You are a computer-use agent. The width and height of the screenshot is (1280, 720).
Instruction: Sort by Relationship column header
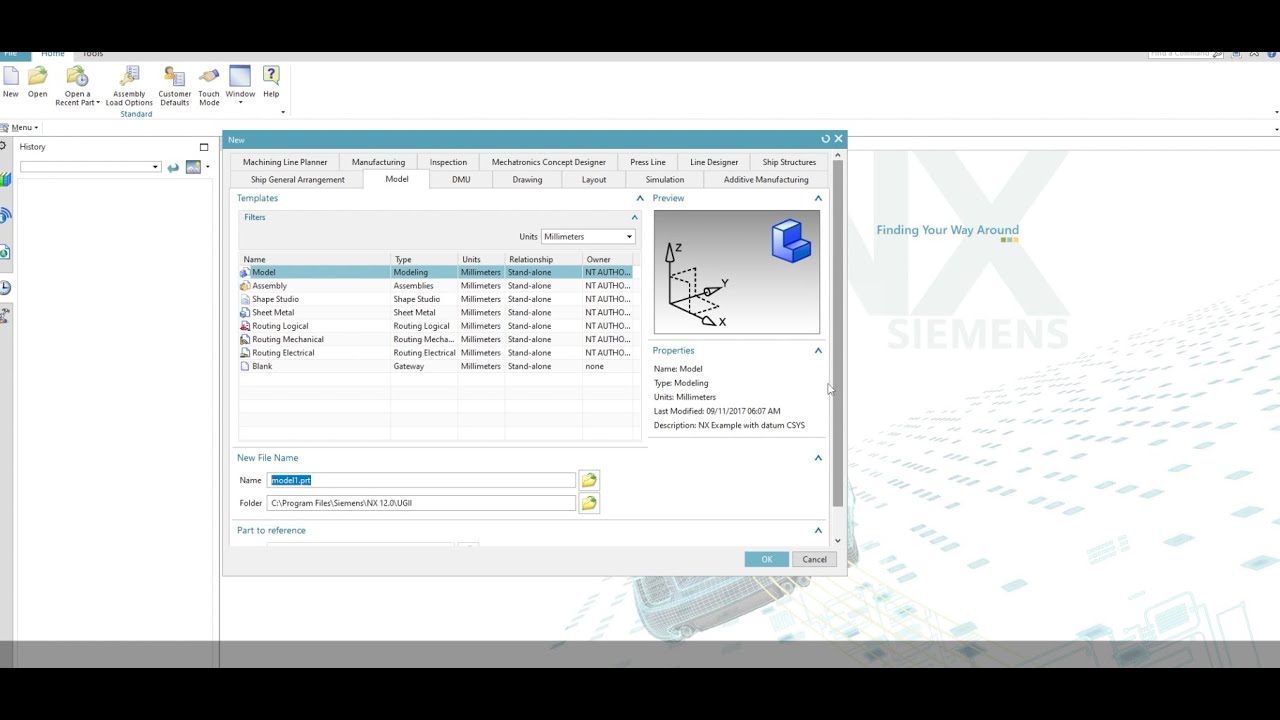point(543,259)
